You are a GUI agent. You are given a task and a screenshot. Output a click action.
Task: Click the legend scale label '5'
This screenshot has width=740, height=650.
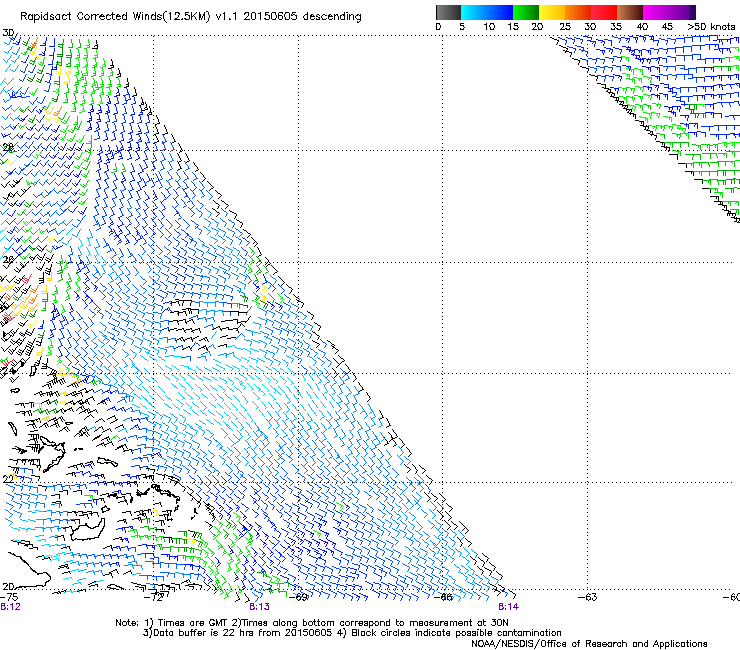coord(462,27)
